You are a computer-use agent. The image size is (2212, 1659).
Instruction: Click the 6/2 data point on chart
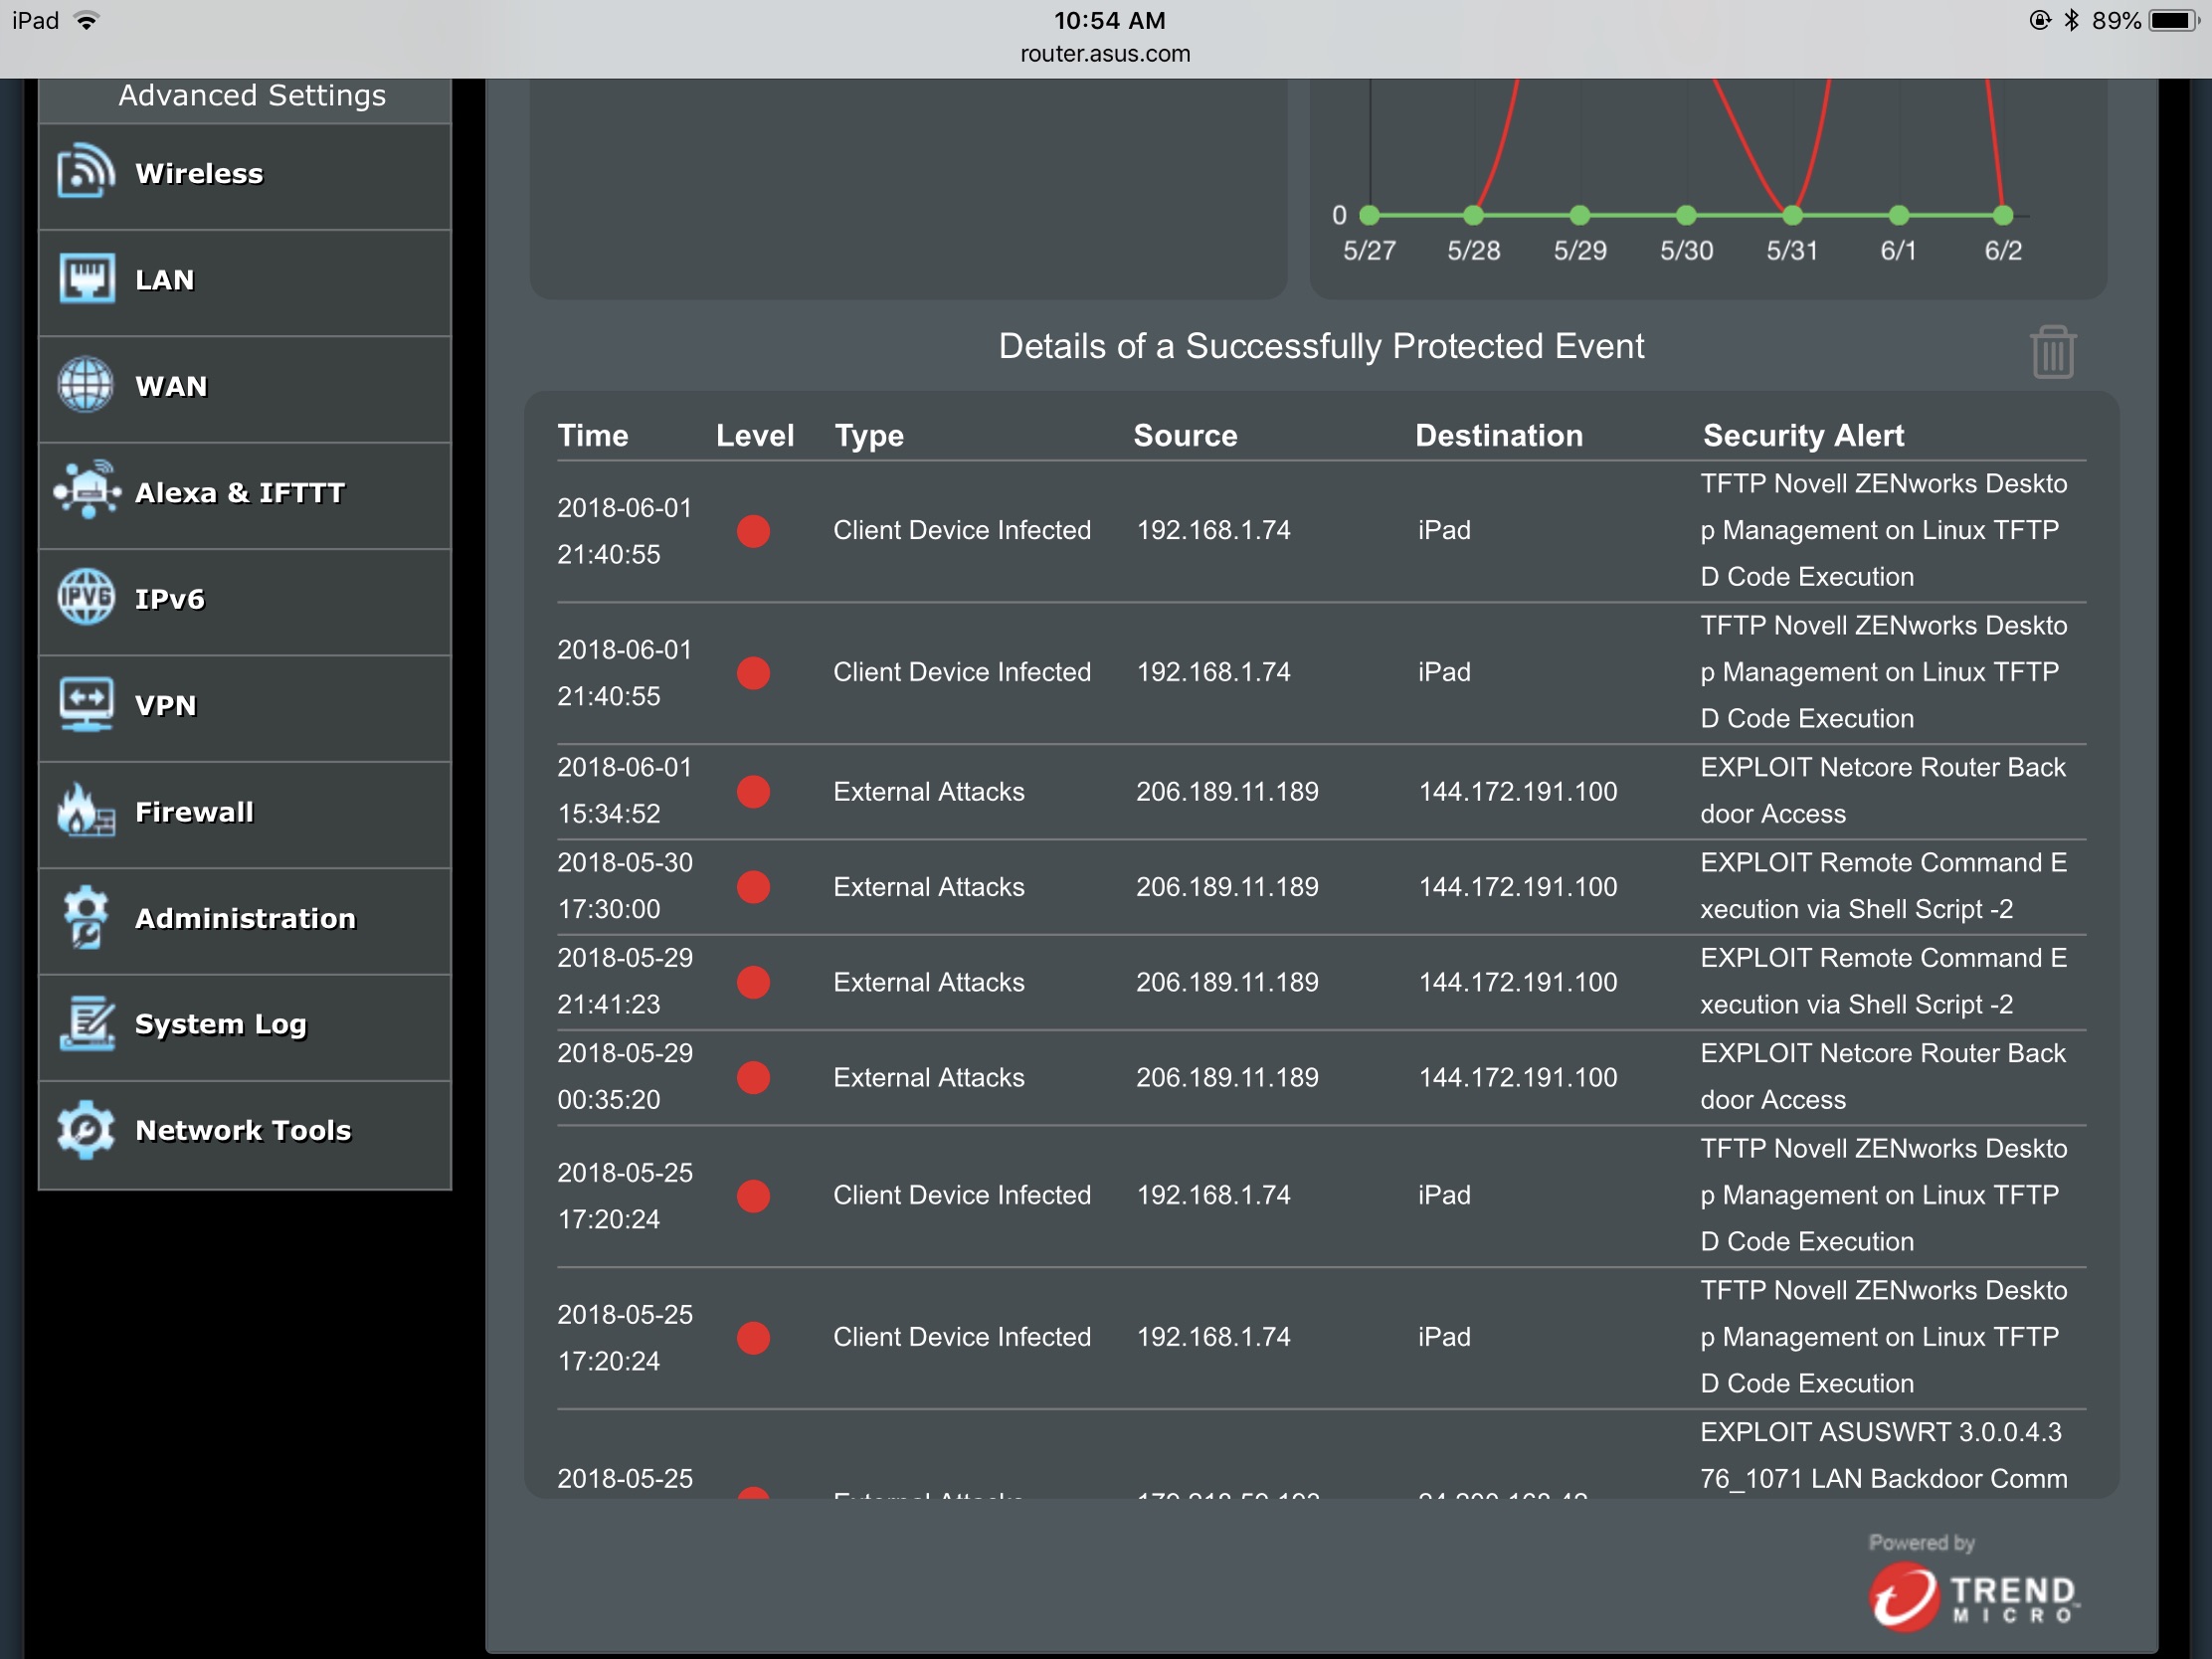[2002, 215]
